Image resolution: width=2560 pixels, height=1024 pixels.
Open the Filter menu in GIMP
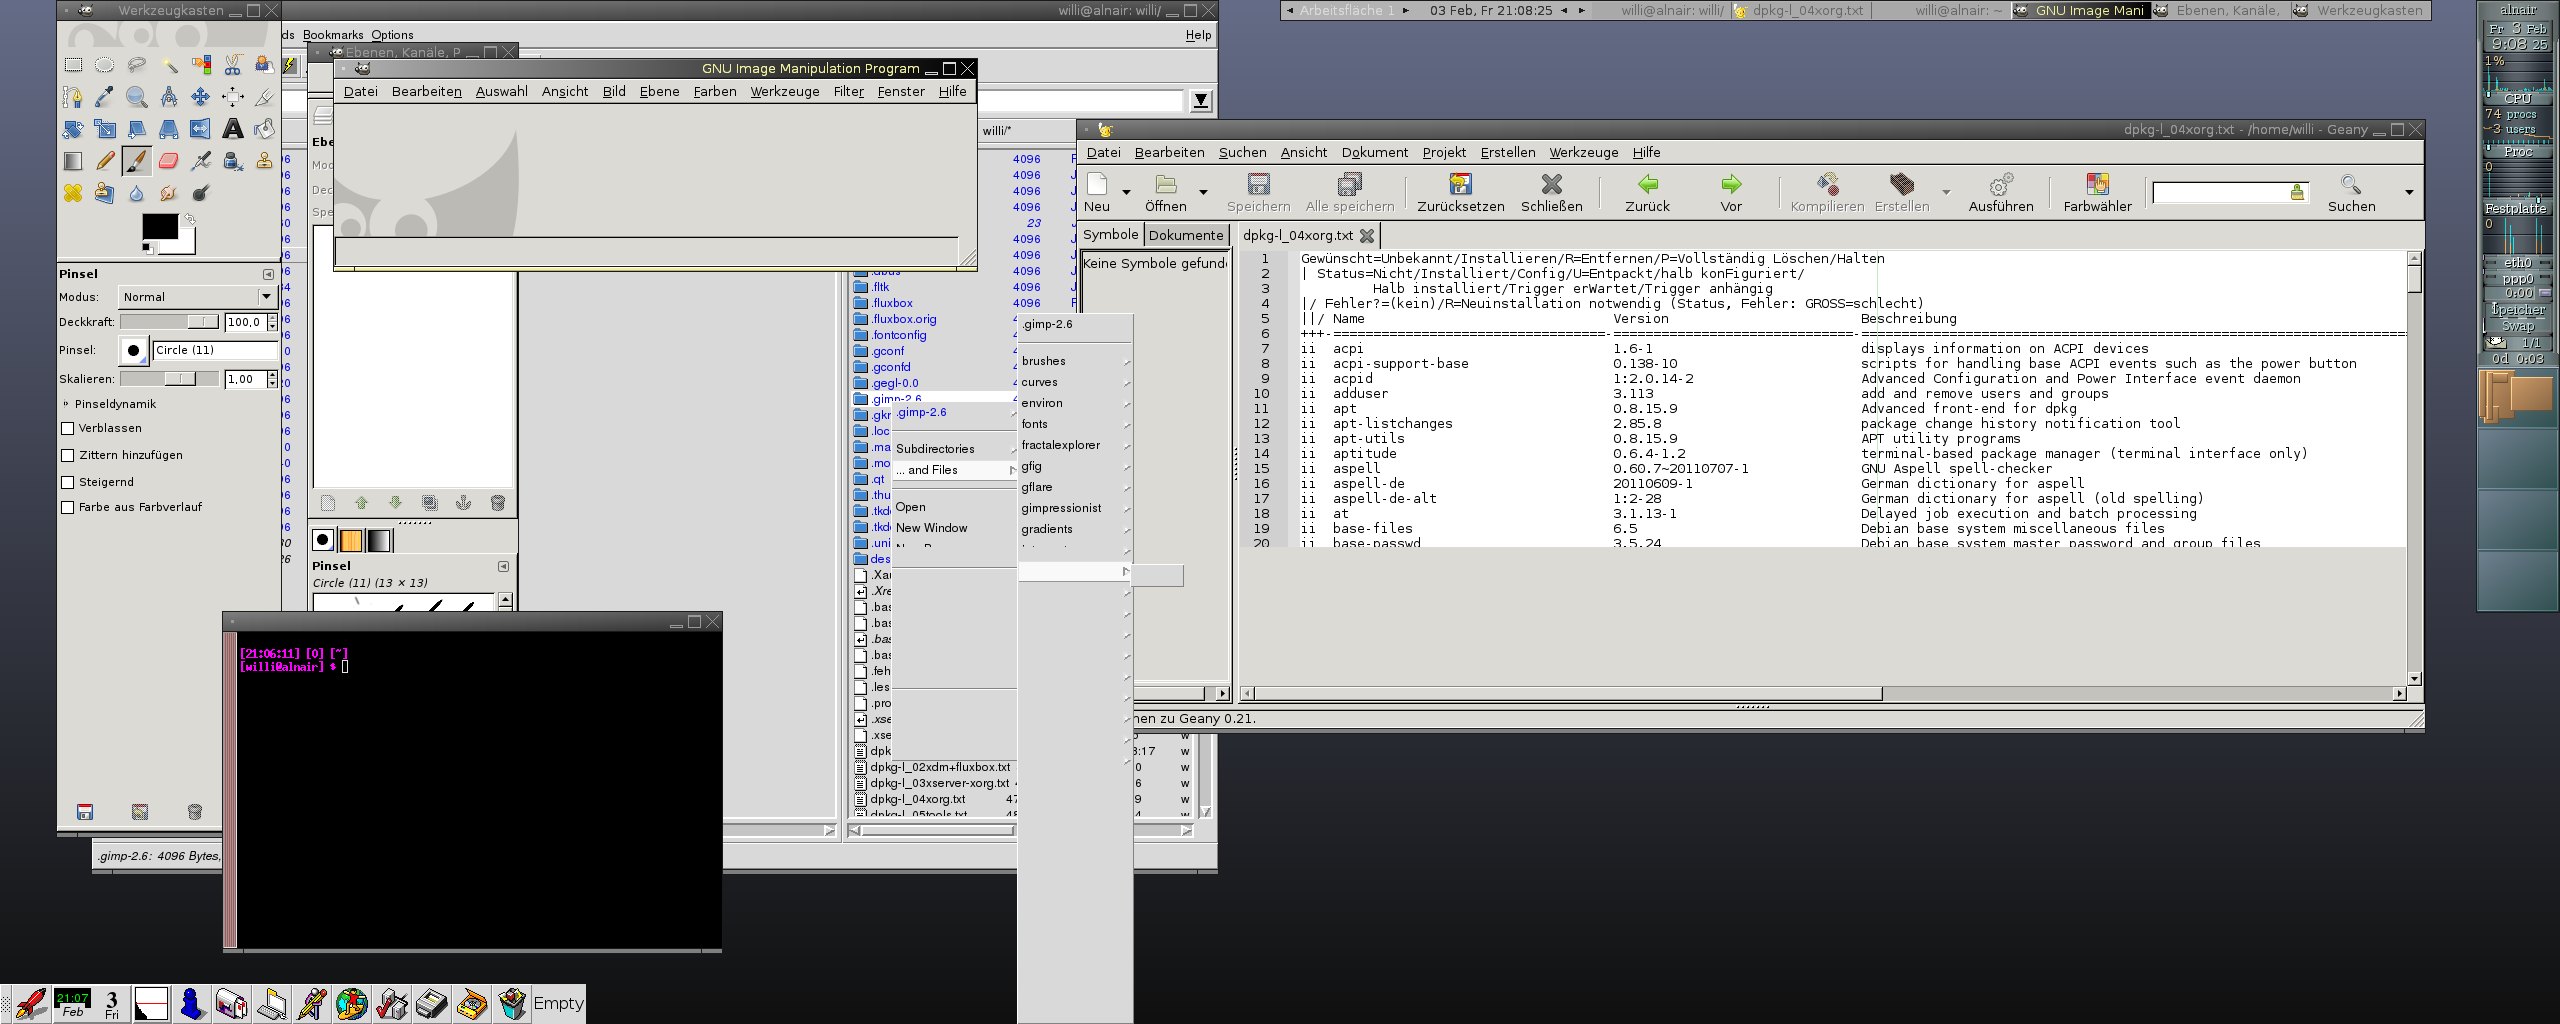848,91
